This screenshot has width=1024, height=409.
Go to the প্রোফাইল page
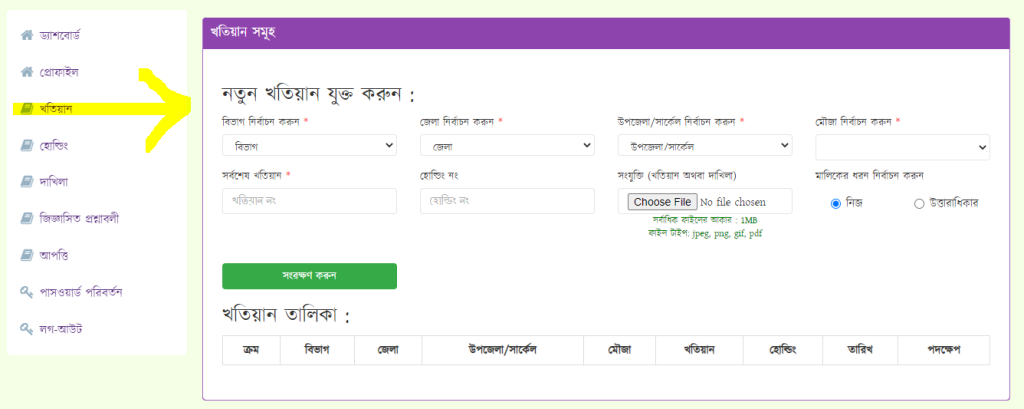[59, 72]
